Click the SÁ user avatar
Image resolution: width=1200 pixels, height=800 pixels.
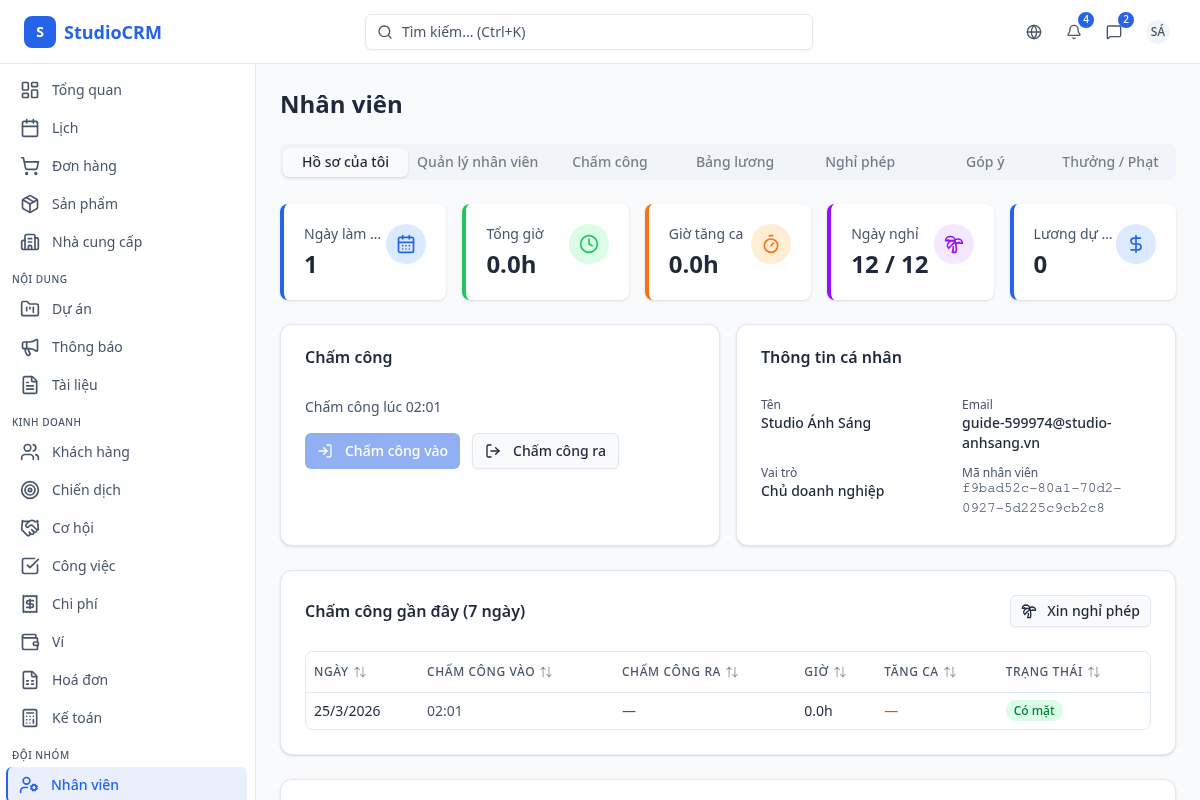click(1157, 32)
